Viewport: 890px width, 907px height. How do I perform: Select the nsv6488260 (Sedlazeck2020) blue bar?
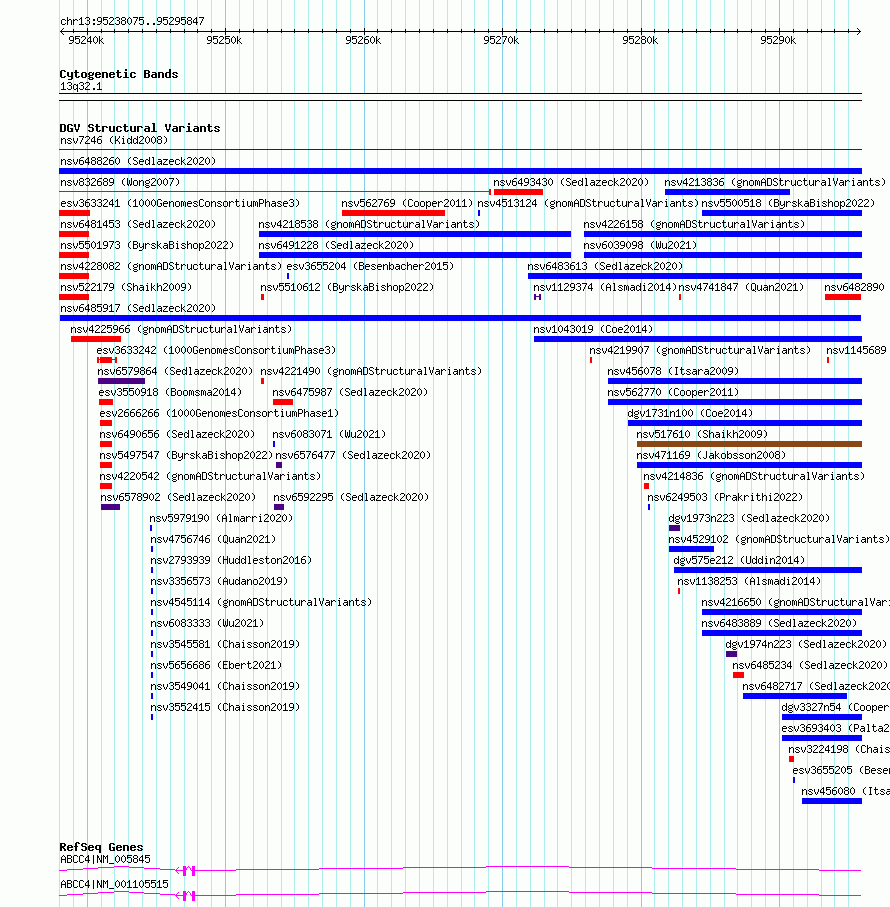pos(460,171)
